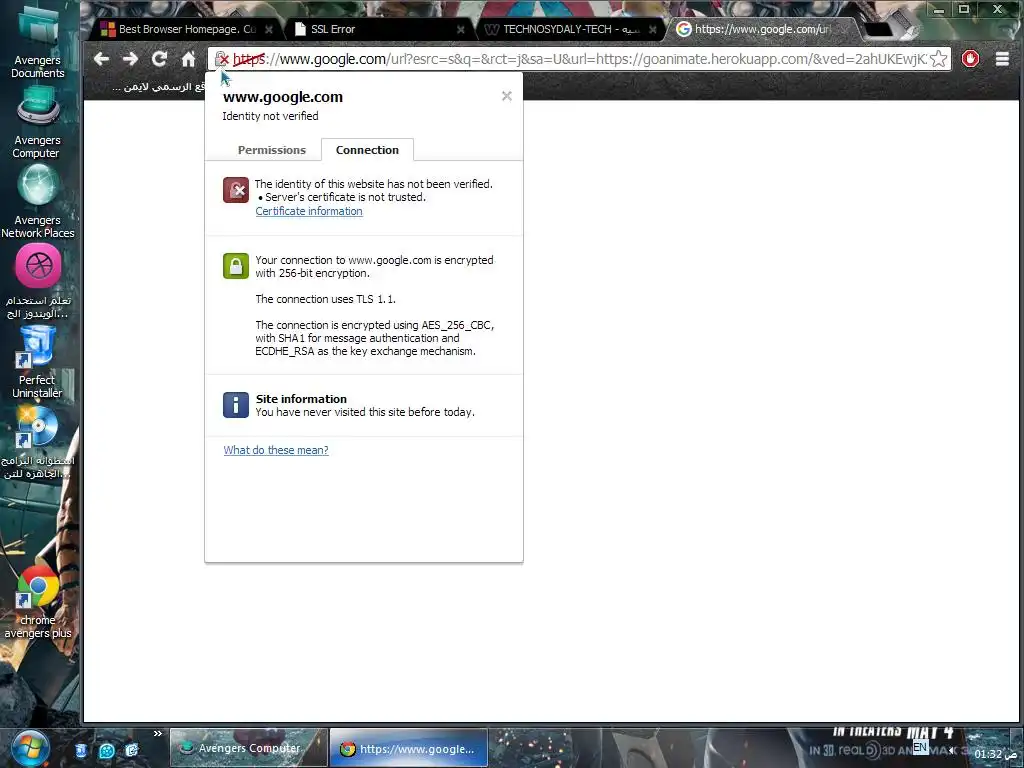The height and width of the screenshot is (768, 1024).
Task: Open the 'What do these mean?' link
Action: pos(276,450)
